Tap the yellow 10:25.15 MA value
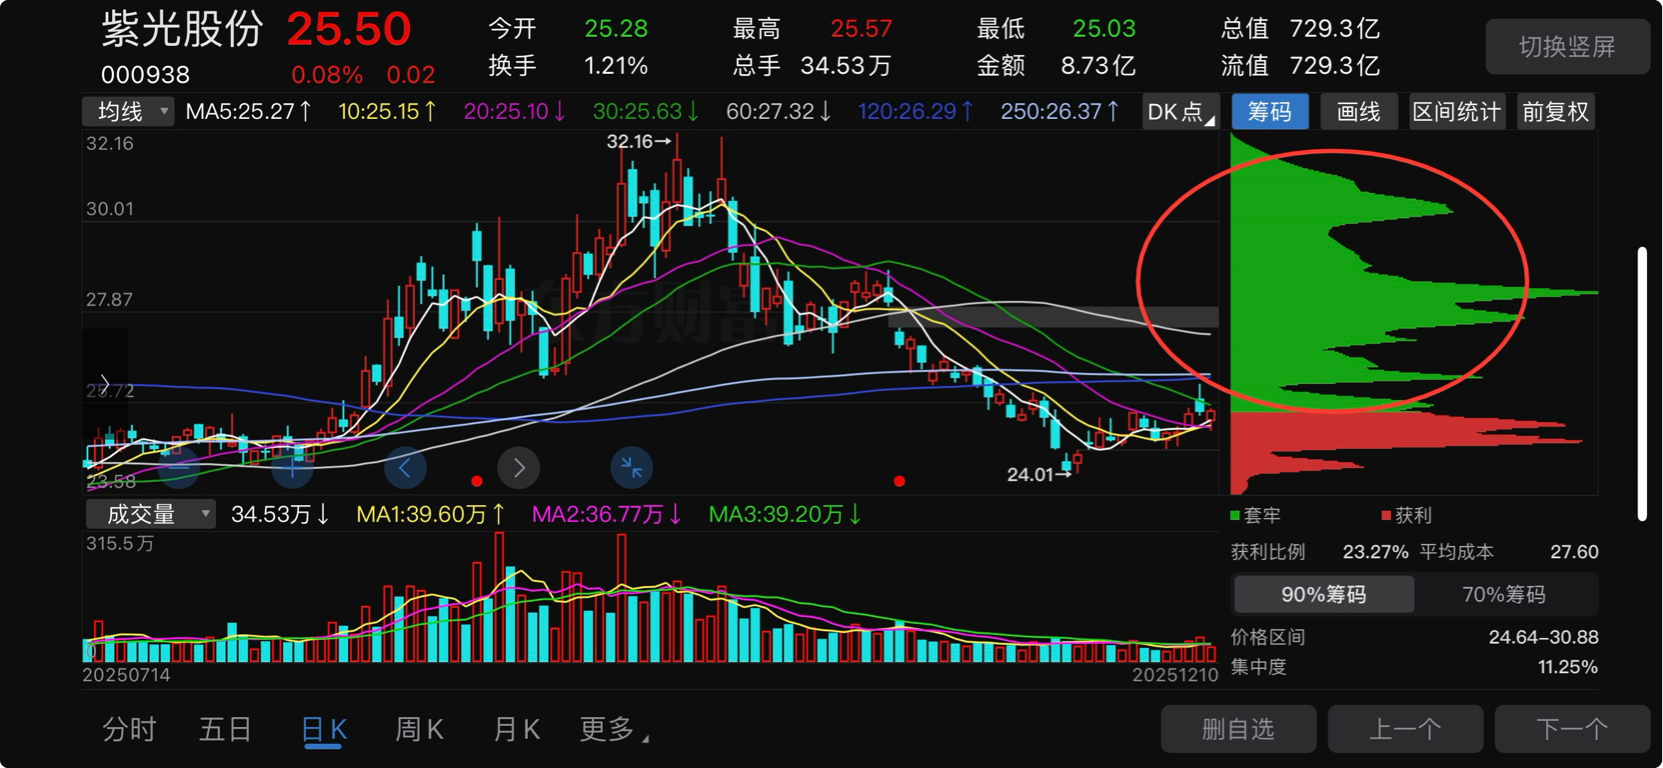Image resolution: width=1663 pixels, height=768 pixels. (x=388, y=111)
